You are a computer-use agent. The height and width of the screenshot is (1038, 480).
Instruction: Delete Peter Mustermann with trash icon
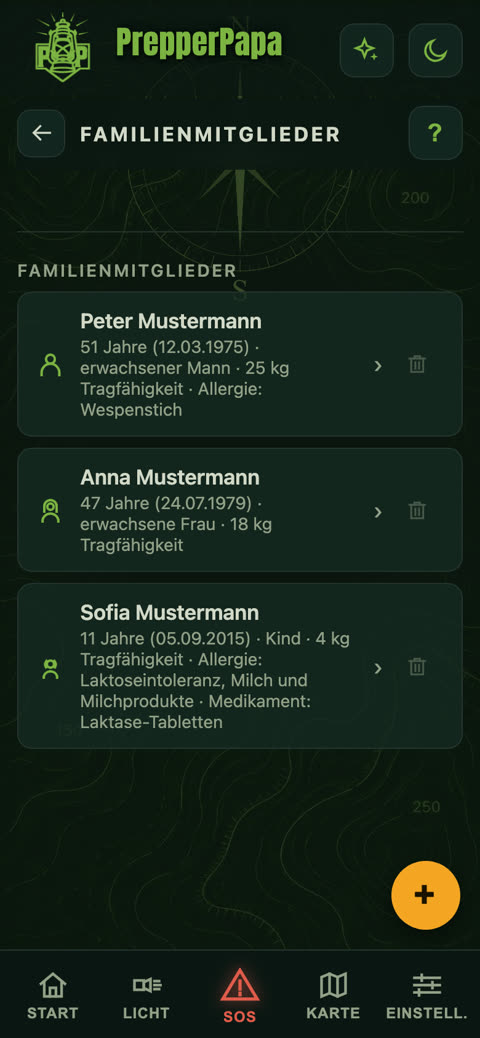(417, 364)
